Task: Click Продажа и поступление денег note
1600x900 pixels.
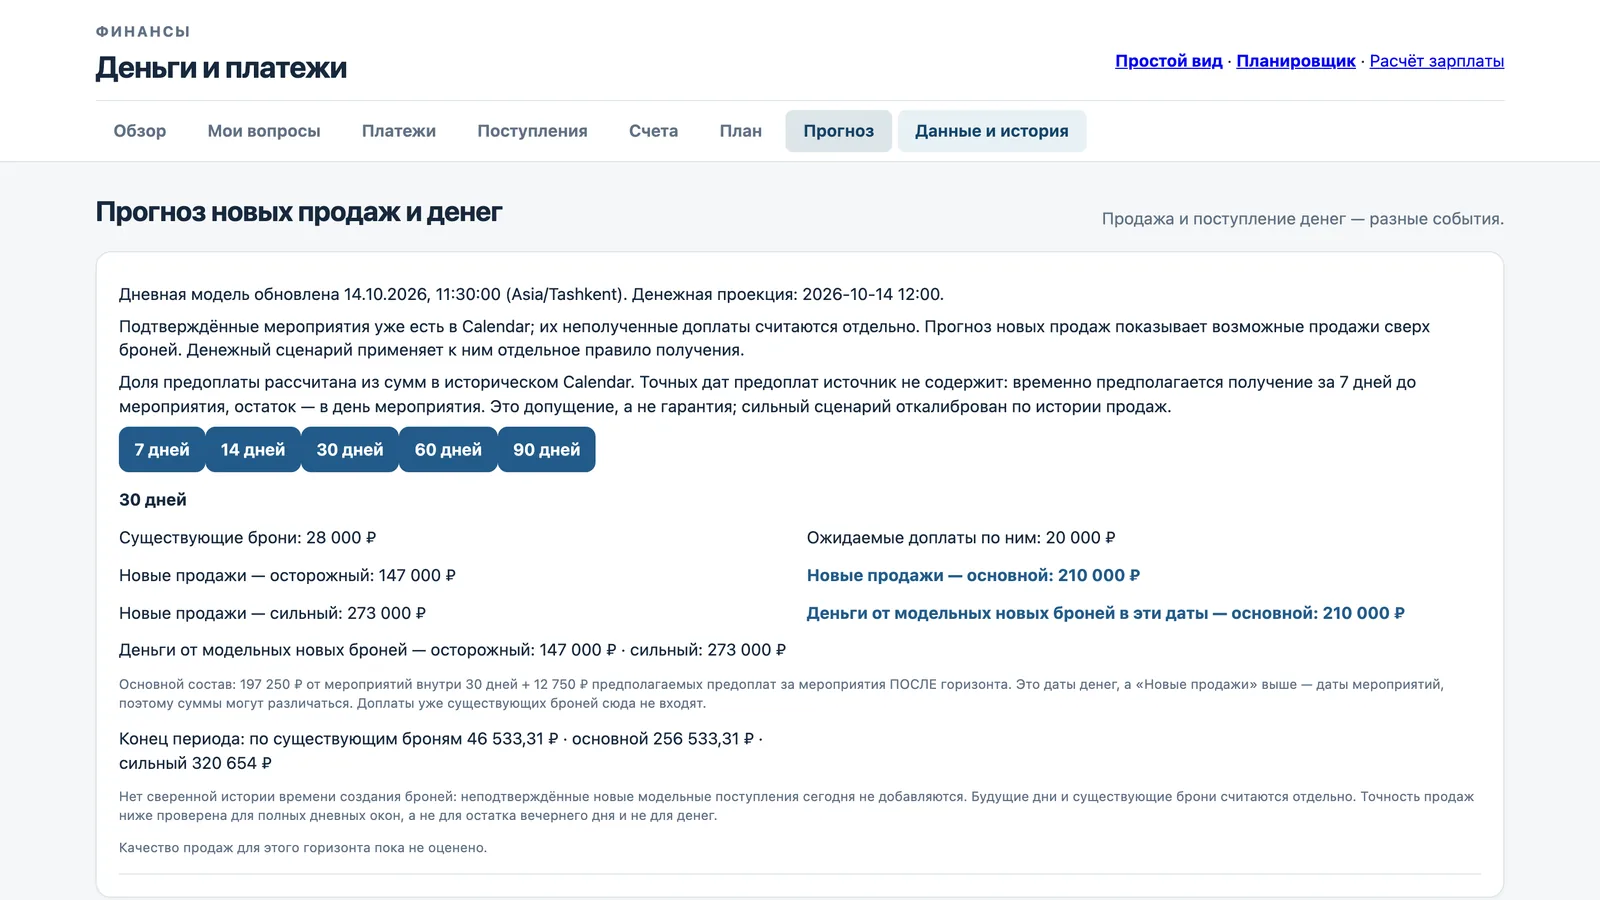Action: coord(1303,219)
